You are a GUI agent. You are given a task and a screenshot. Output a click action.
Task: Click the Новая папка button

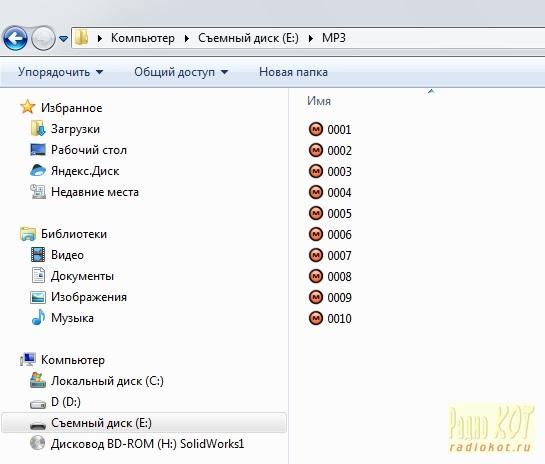tap(293, 72)
